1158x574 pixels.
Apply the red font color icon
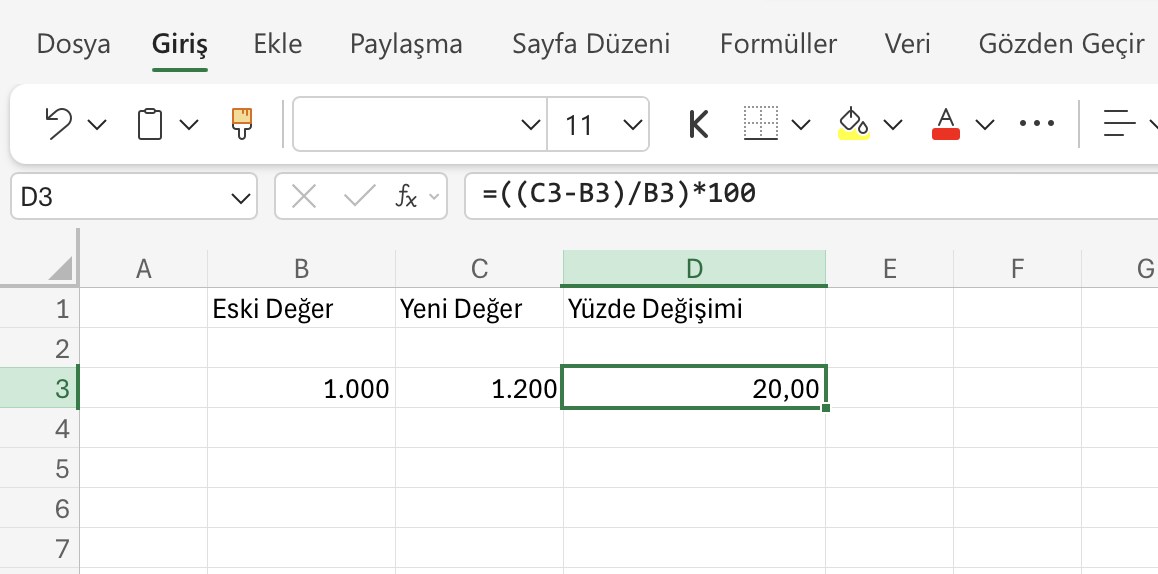click(x=946, y=123)
